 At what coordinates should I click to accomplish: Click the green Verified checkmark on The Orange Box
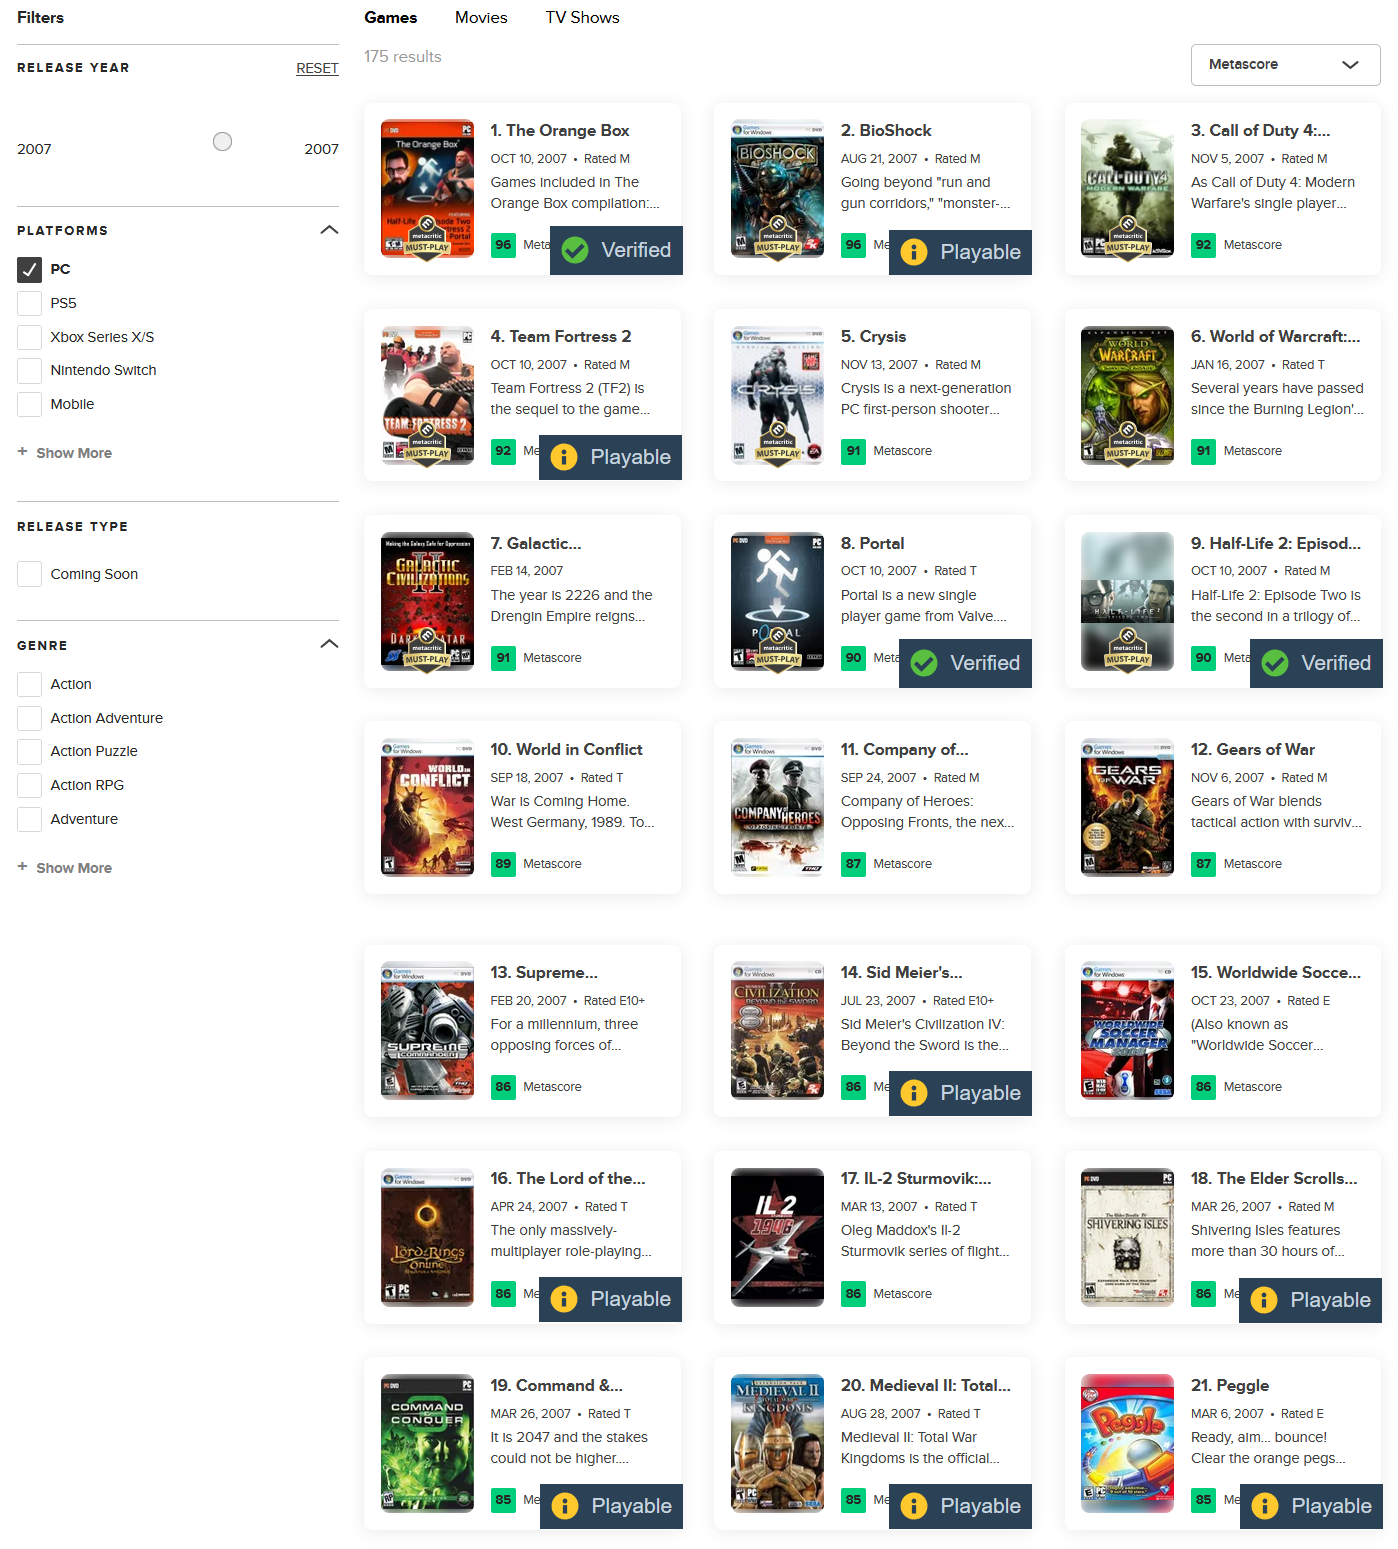[x=575, y=250]
